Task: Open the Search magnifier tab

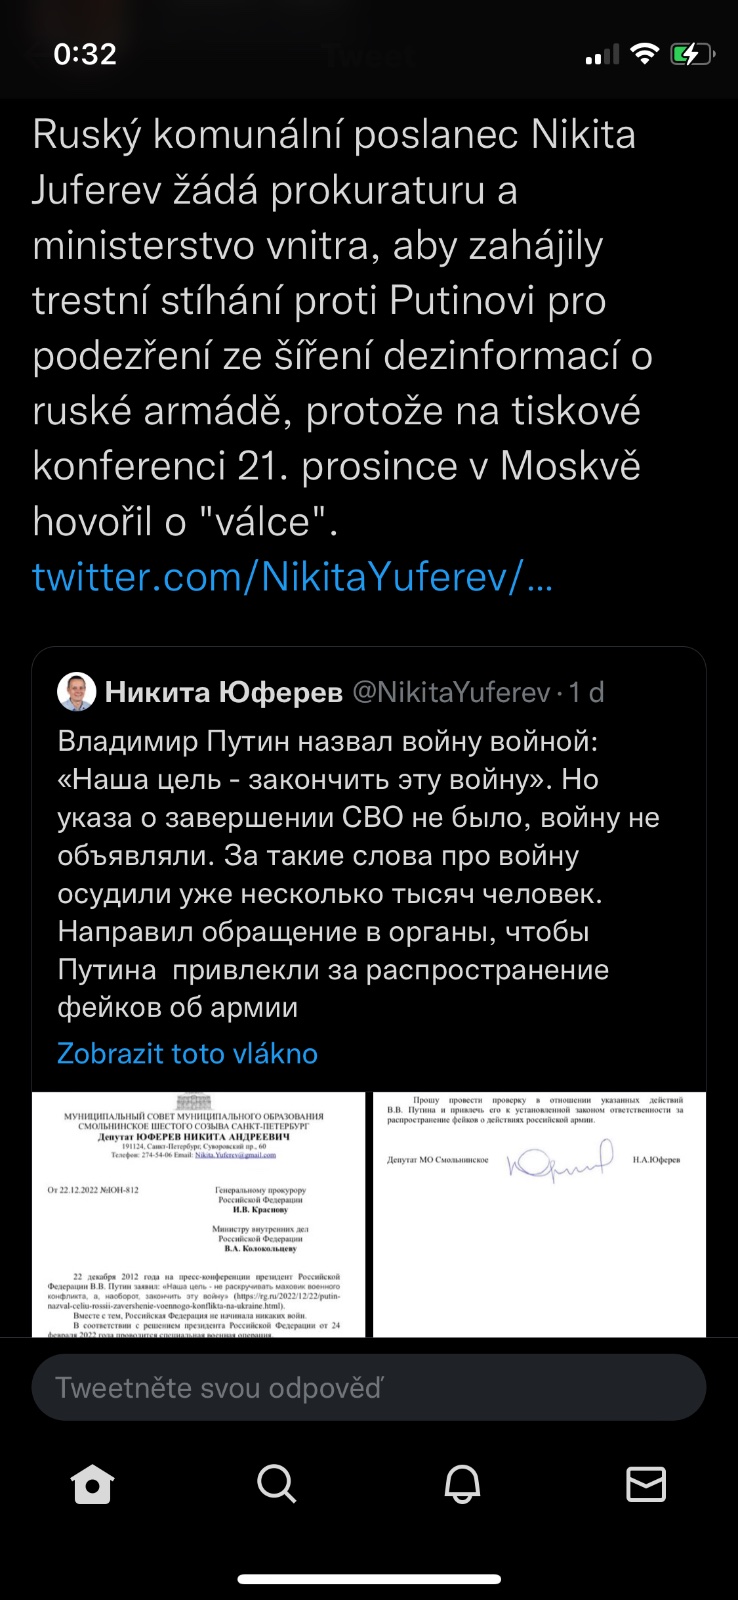Action: [x=277, y=1484]
